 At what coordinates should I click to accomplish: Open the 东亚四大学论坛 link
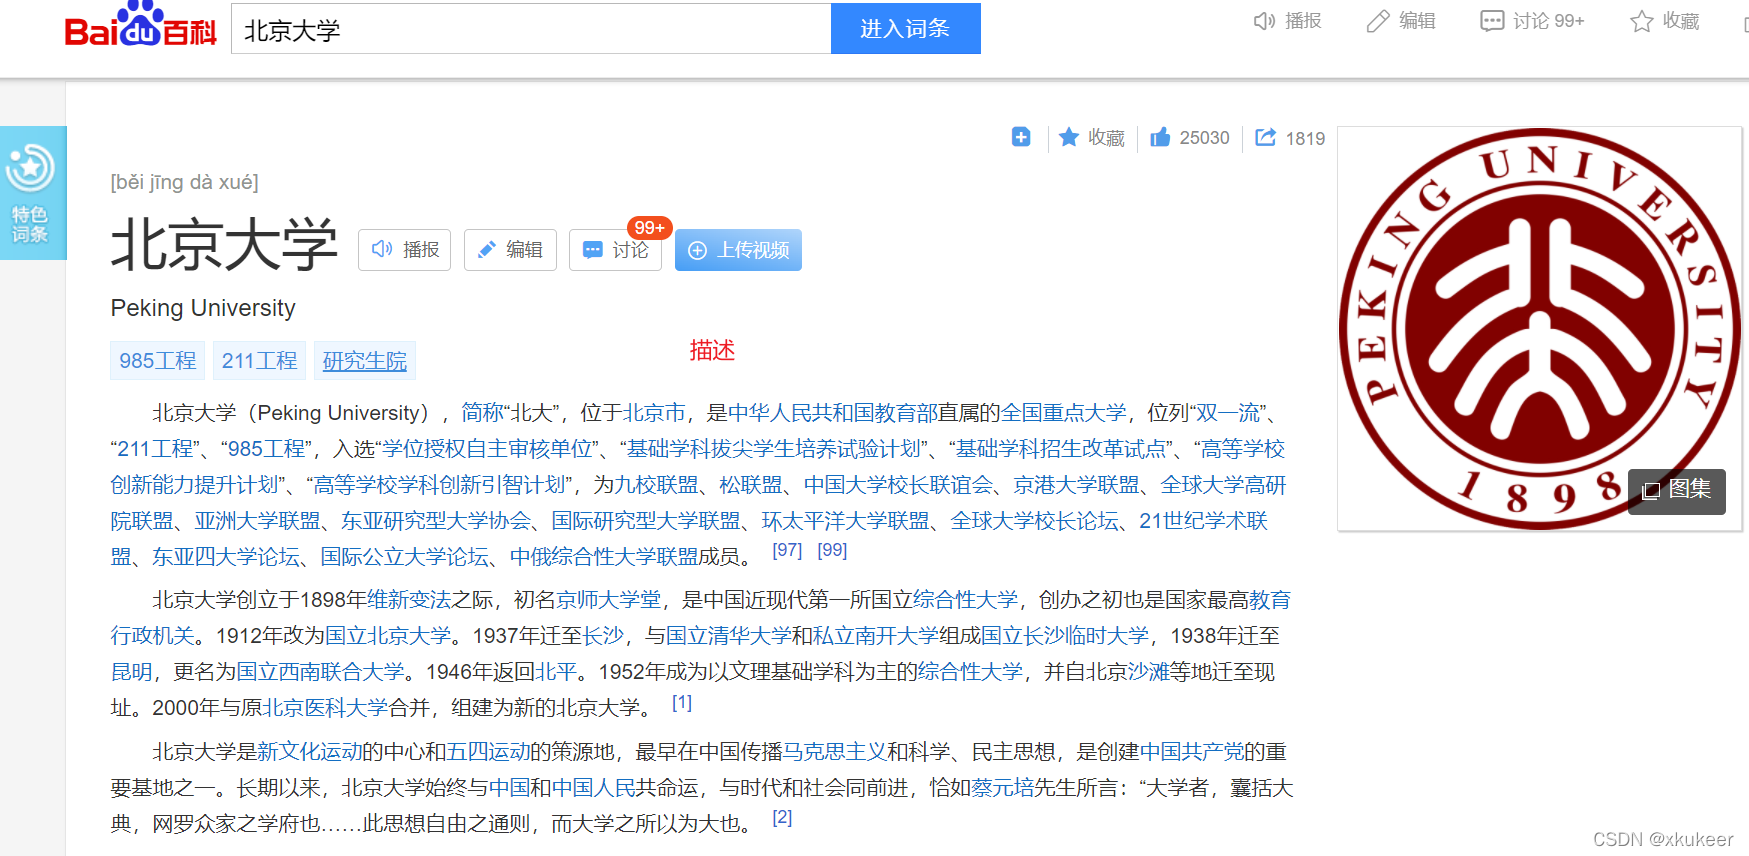pyautogui.click(x=226, y=557)
